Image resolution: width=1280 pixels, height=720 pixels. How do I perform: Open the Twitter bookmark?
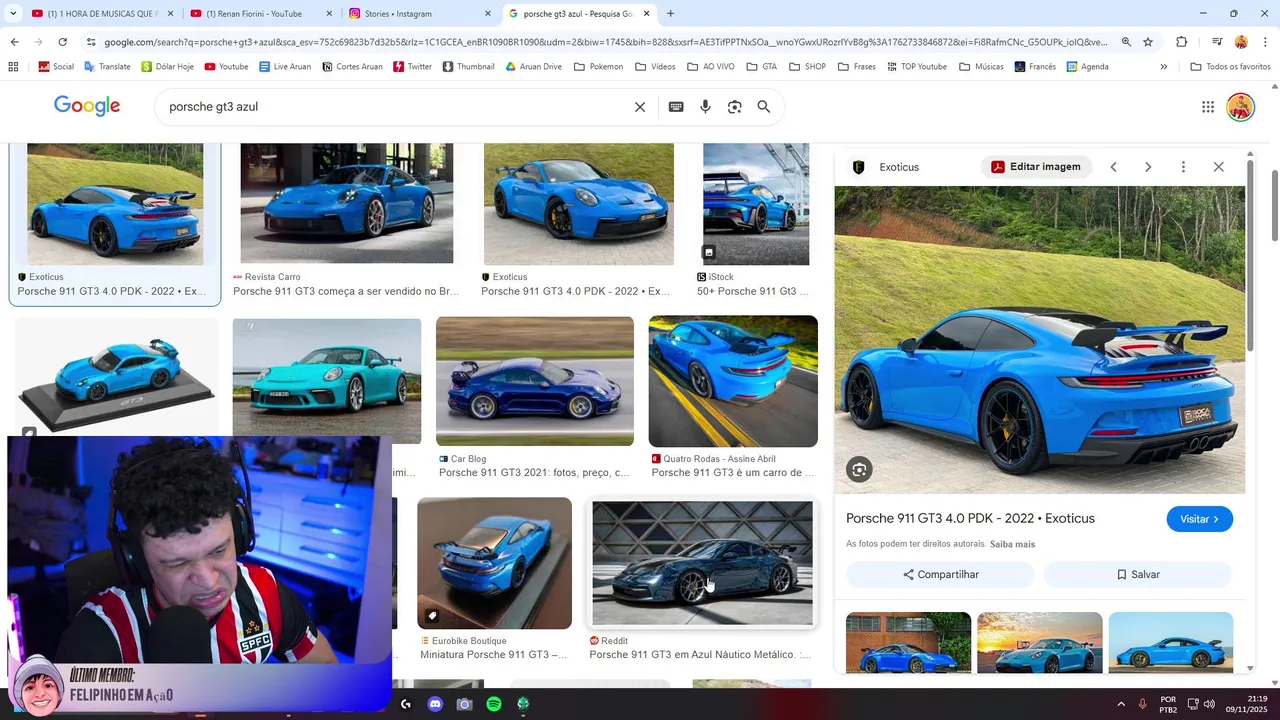coord(412,67)
